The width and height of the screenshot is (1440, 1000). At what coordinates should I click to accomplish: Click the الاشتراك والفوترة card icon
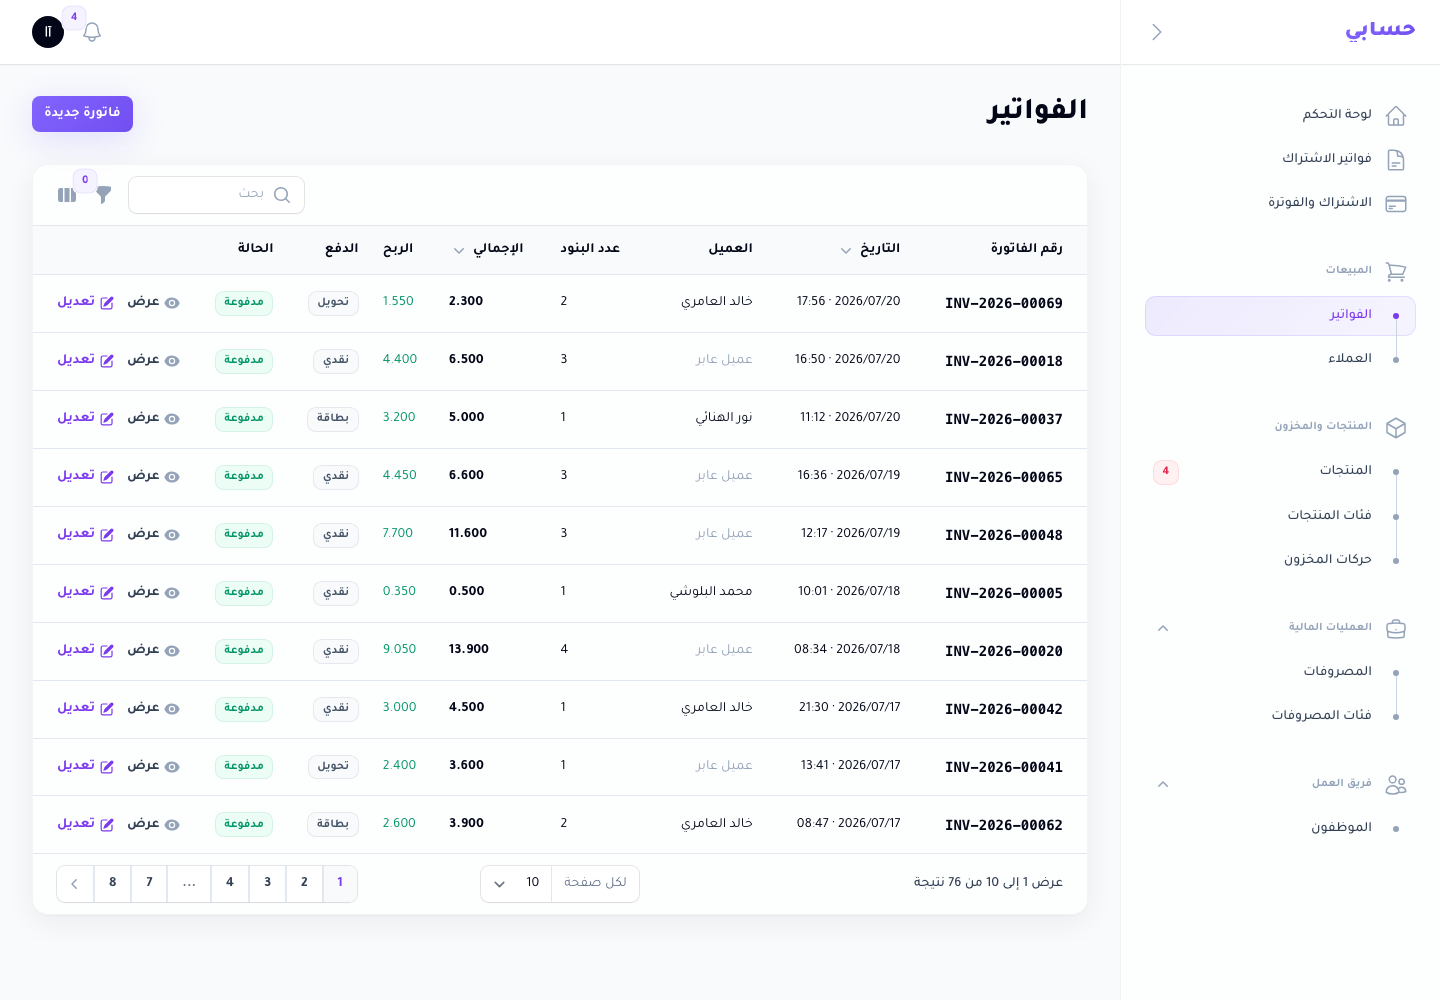1396,204
